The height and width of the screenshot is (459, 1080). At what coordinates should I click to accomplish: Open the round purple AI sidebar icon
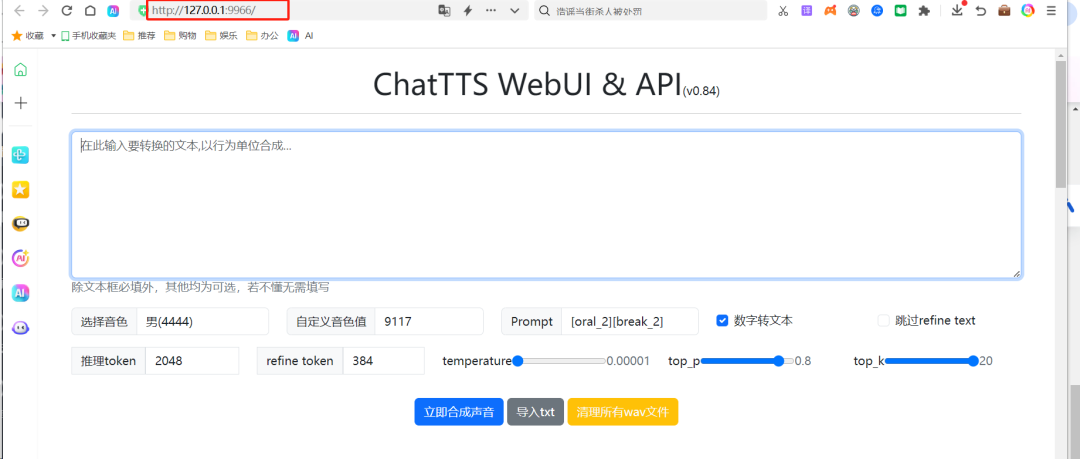click(x=21, y=258)
